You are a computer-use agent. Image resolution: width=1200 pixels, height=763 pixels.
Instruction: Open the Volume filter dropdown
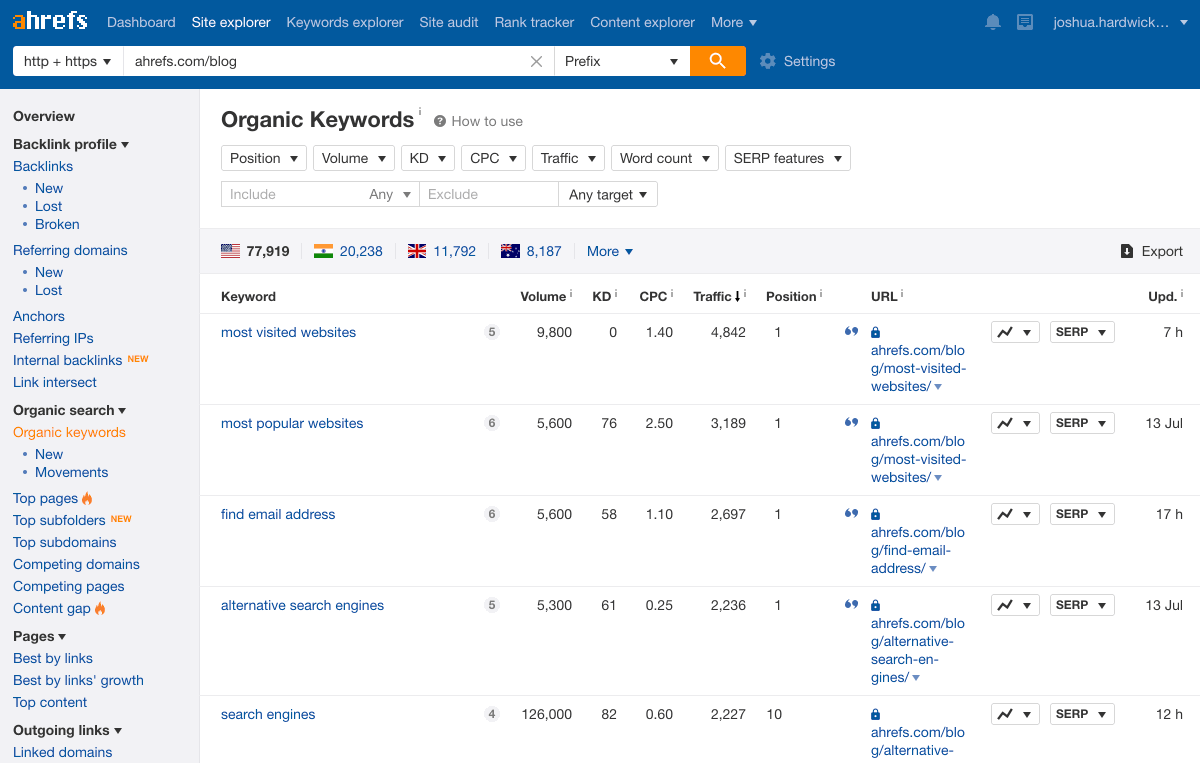point(353,157)
